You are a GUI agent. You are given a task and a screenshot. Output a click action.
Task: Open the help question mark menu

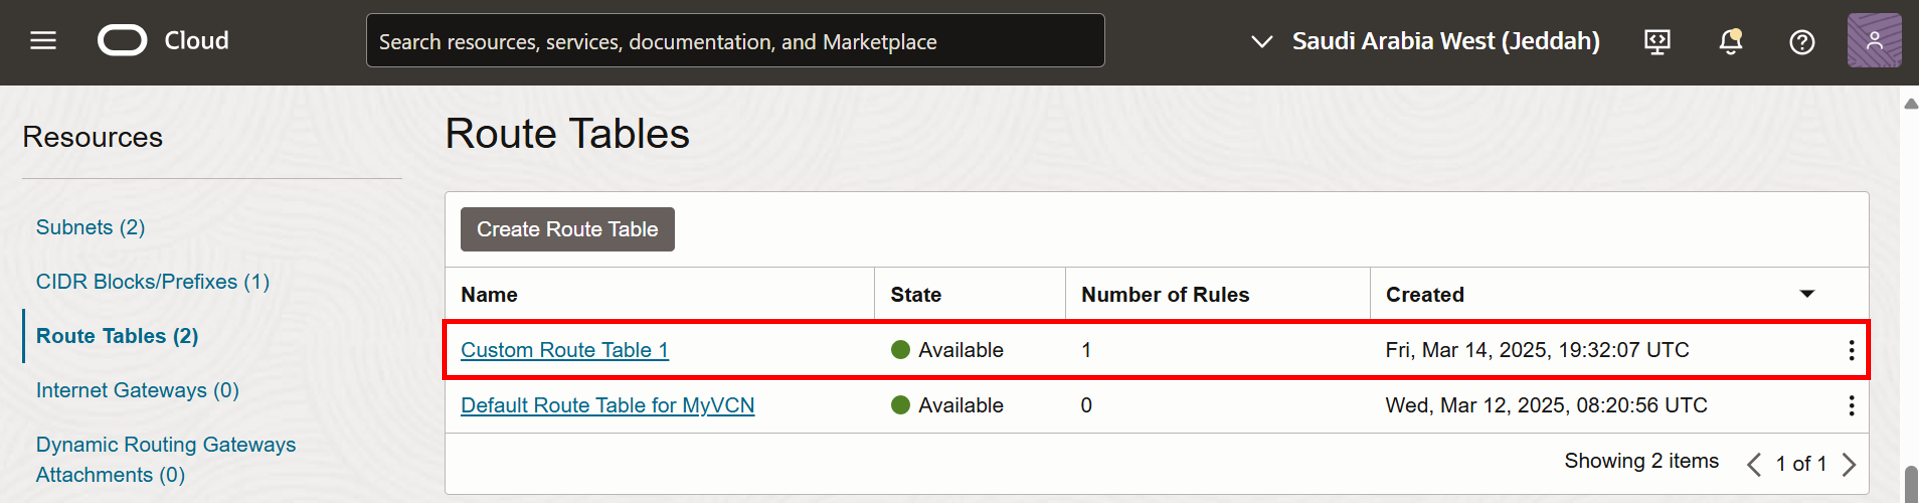tap(1802, 42)
